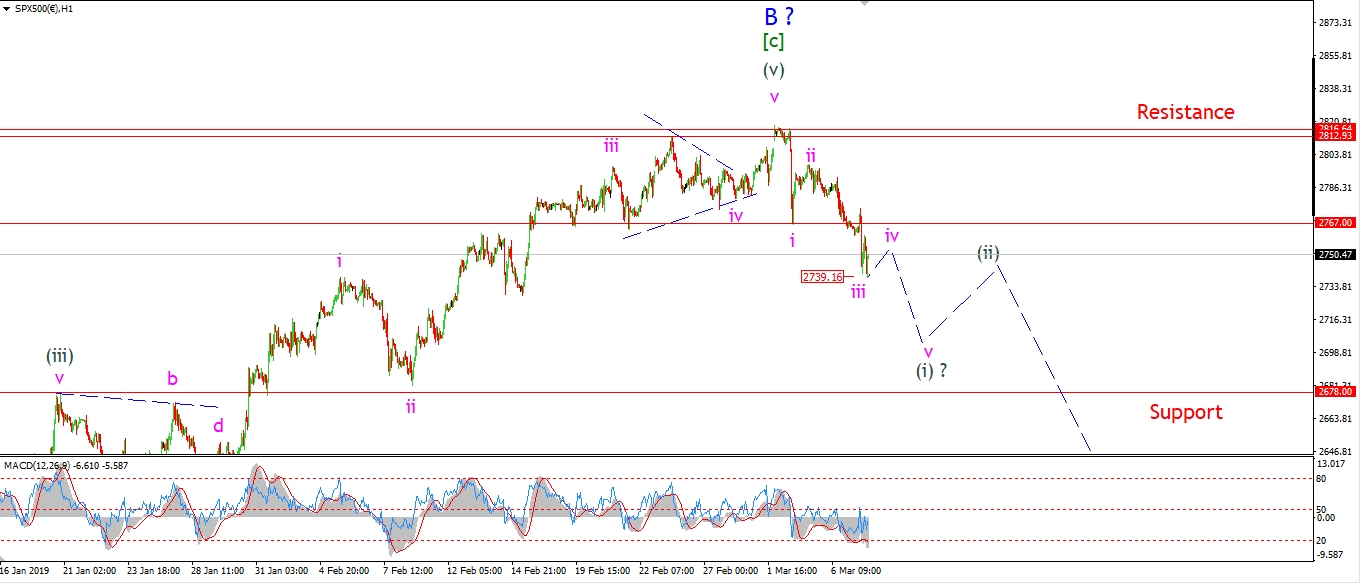
Task: Select the "(i) ?" projected wave label
Action: pos(931,370)
